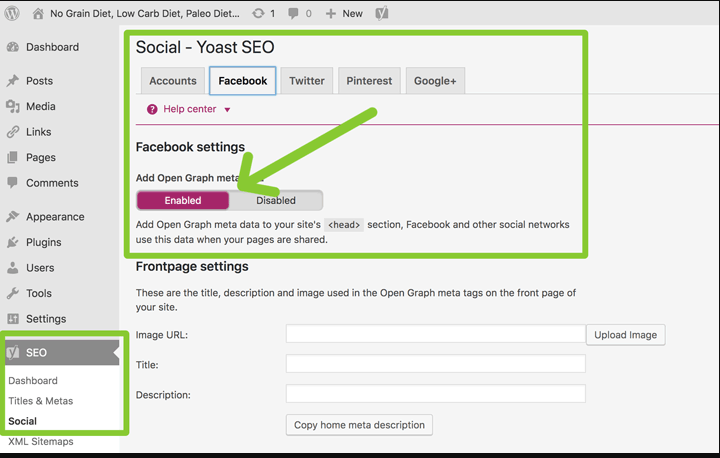Switch to the Twitter tab
This screenshot has height=458, width=720.
pos(306,81)
